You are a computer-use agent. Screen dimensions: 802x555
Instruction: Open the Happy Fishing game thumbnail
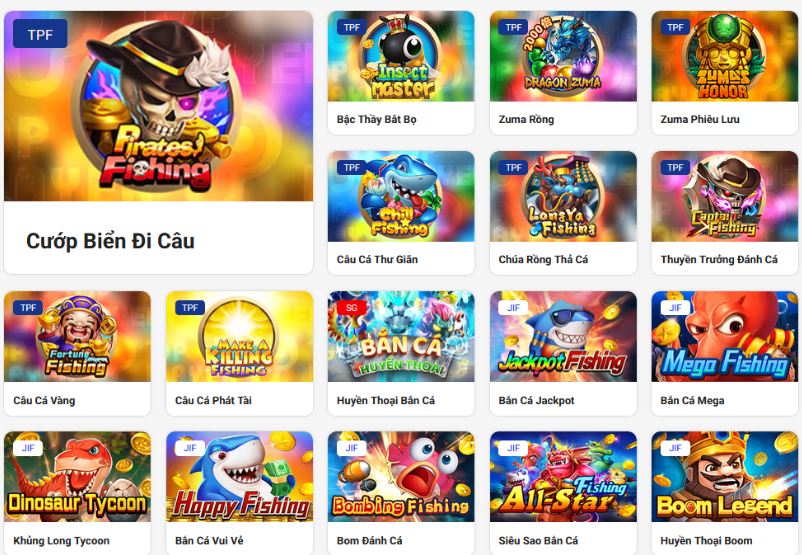click(x=239, y=477)
